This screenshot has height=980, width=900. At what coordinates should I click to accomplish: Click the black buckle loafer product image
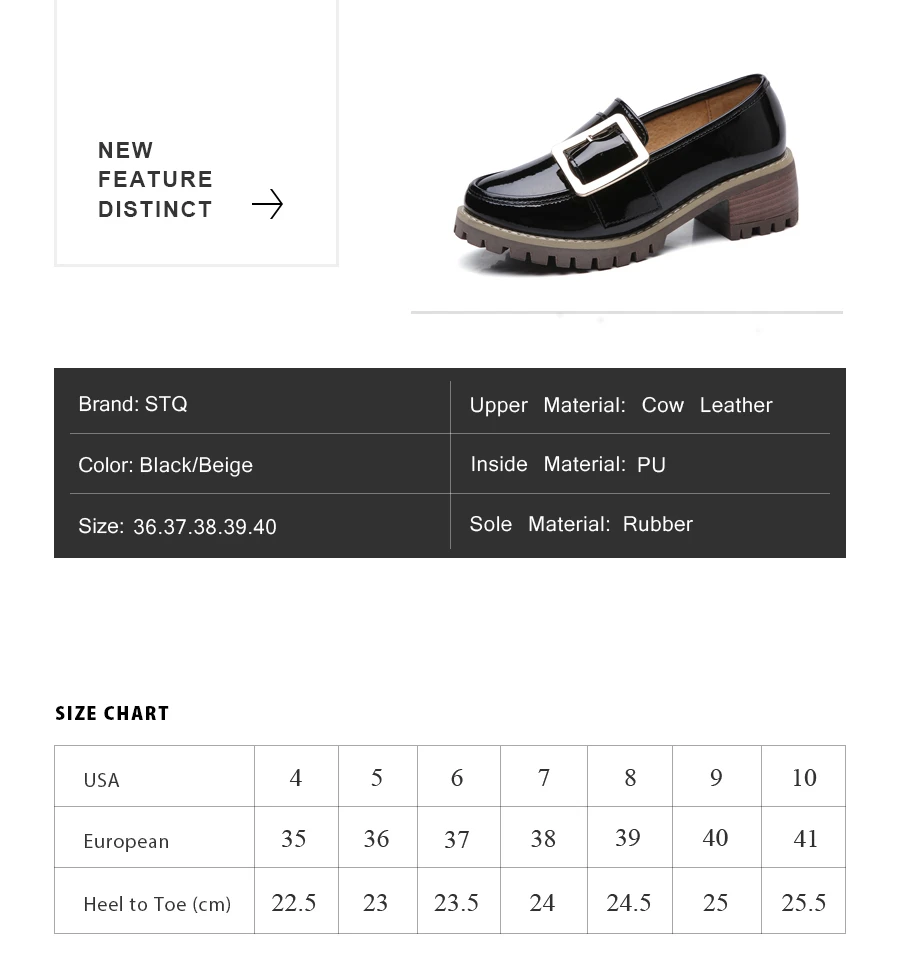(626, 174)
